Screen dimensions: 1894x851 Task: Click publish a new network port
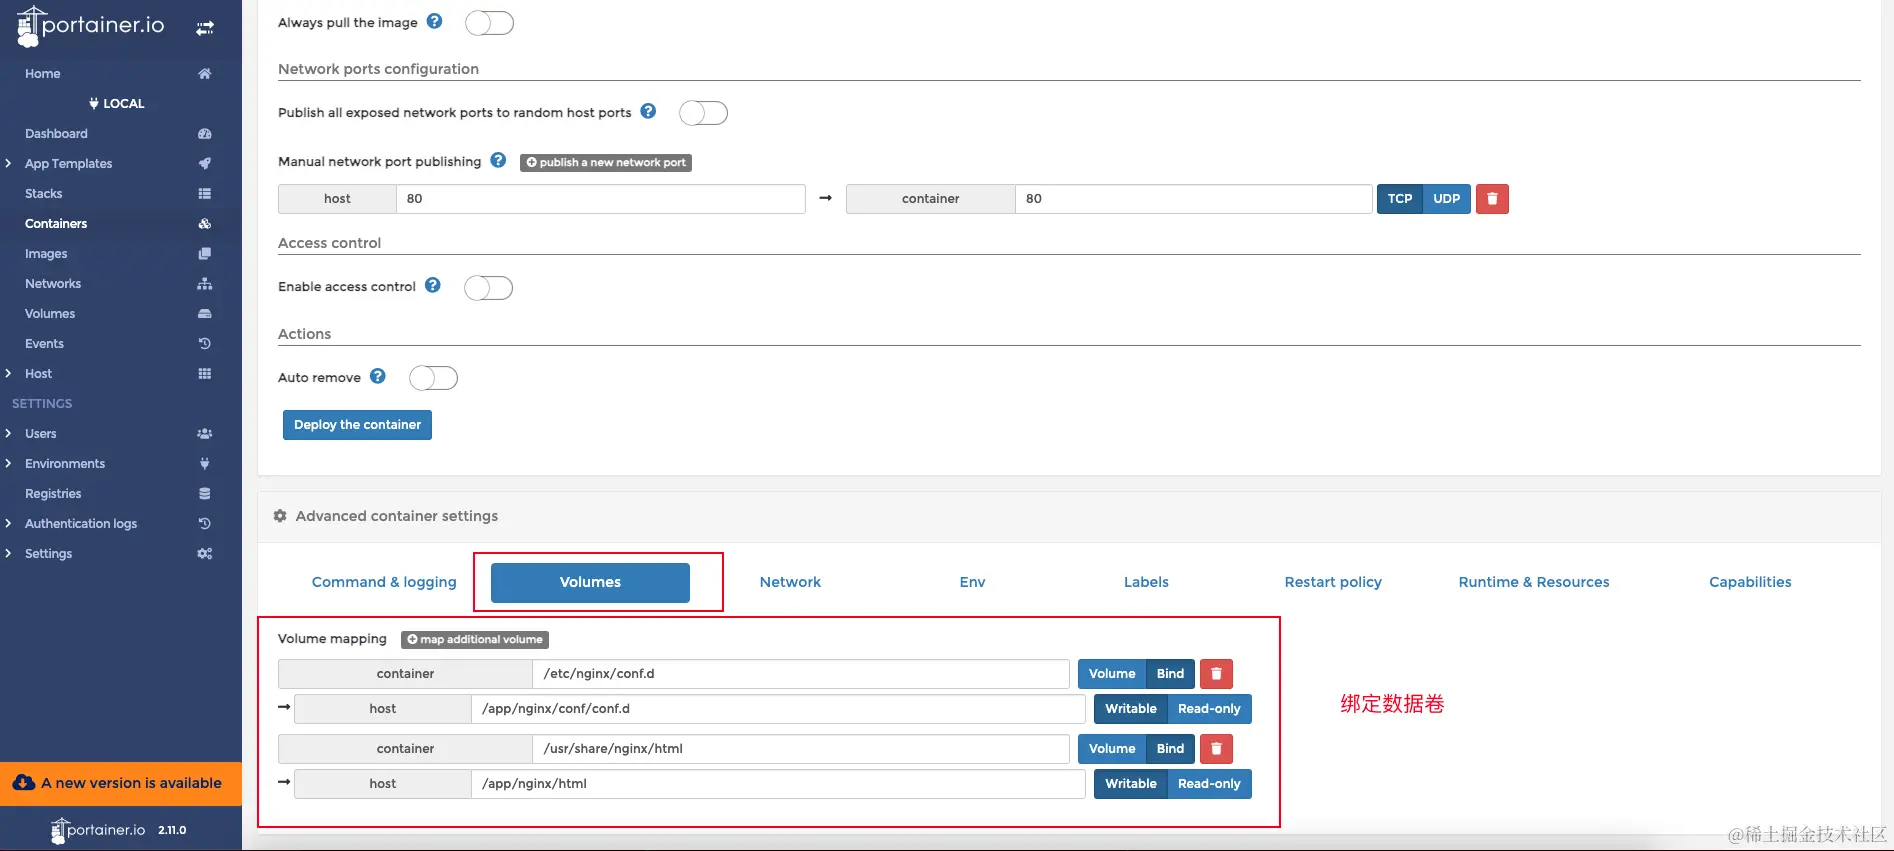point(606,162)
